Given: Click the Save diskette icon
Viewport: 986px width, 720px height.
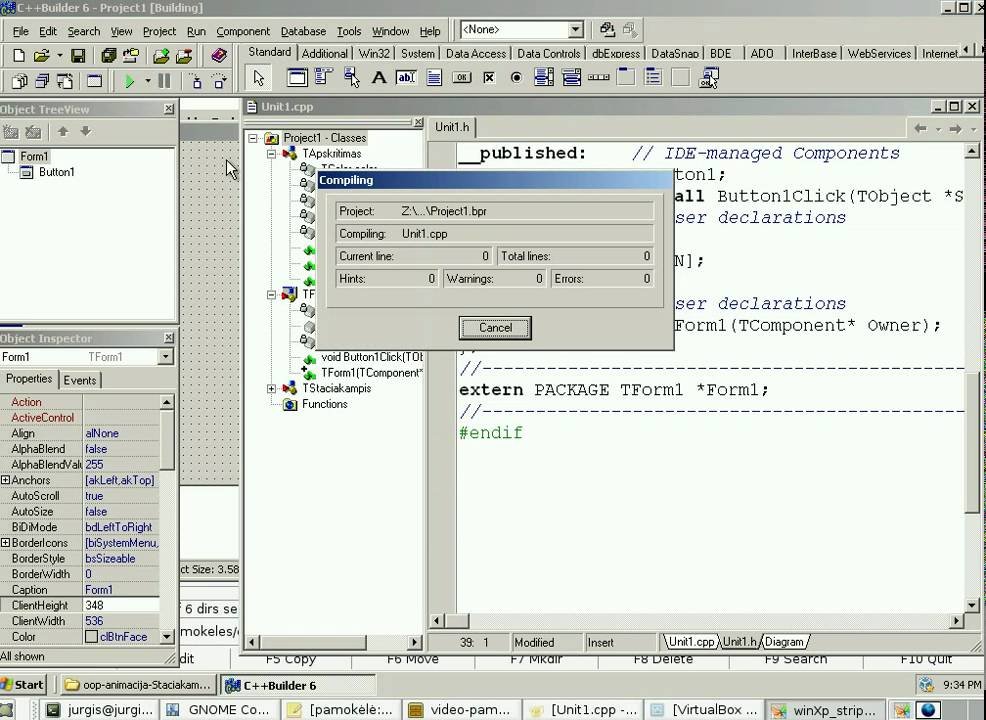Looking at the screenshot, I should click(78, 56).
